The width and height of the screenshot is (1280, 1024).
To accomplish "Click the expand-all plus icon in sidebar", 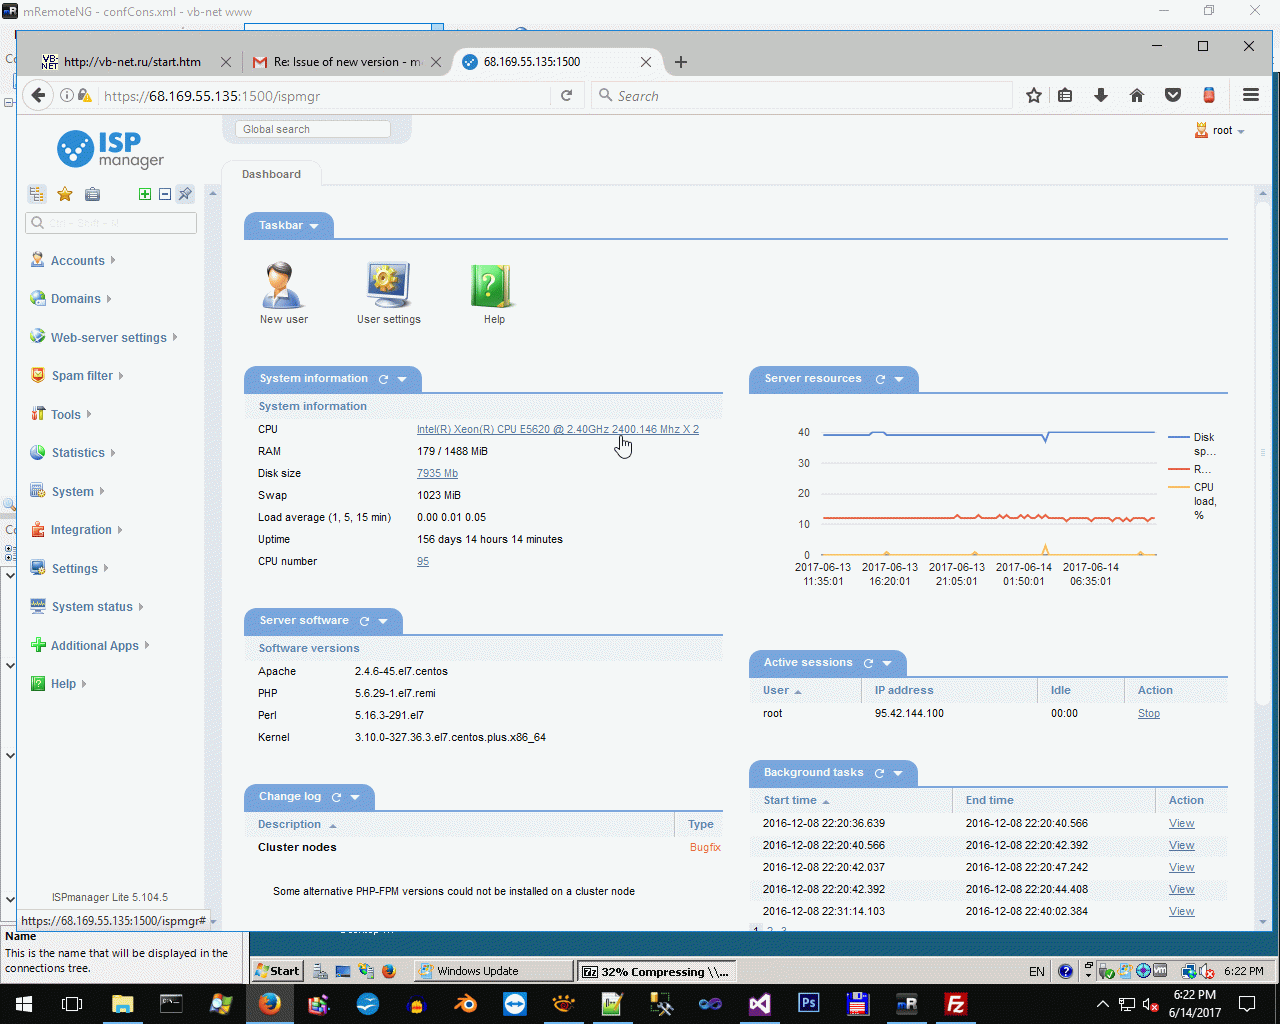I will (145, 194).
